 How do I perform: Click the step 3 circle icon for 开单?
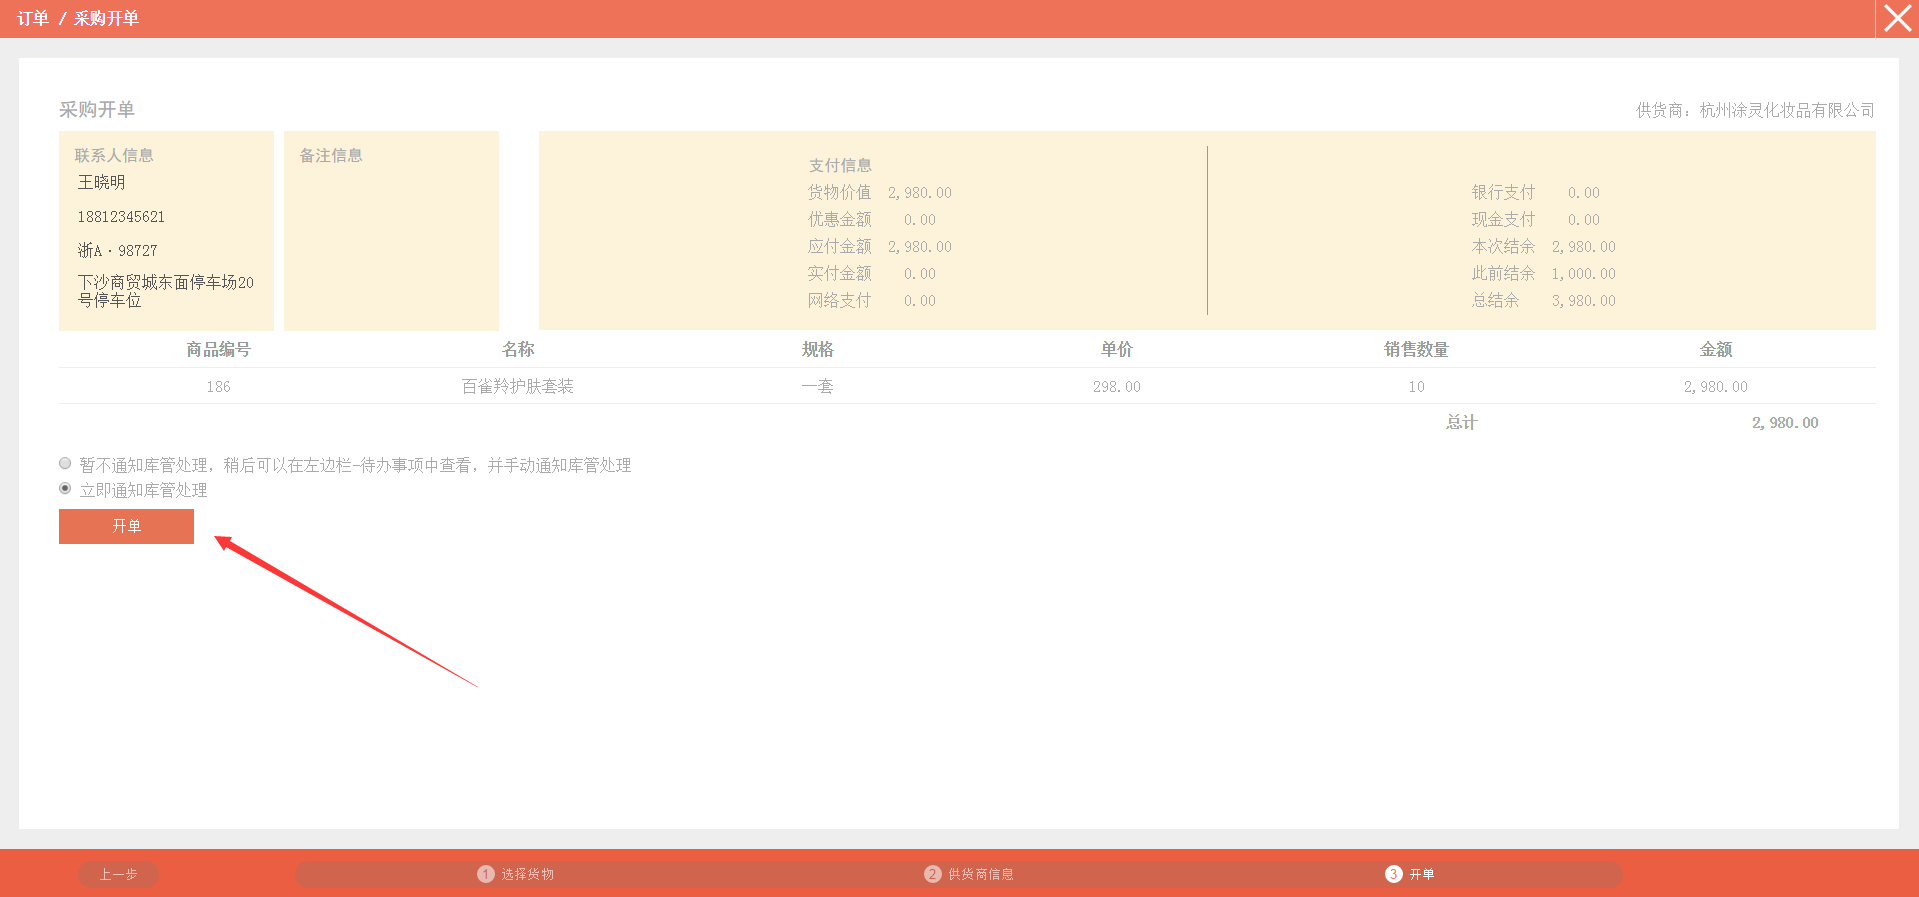point(1393,874)
